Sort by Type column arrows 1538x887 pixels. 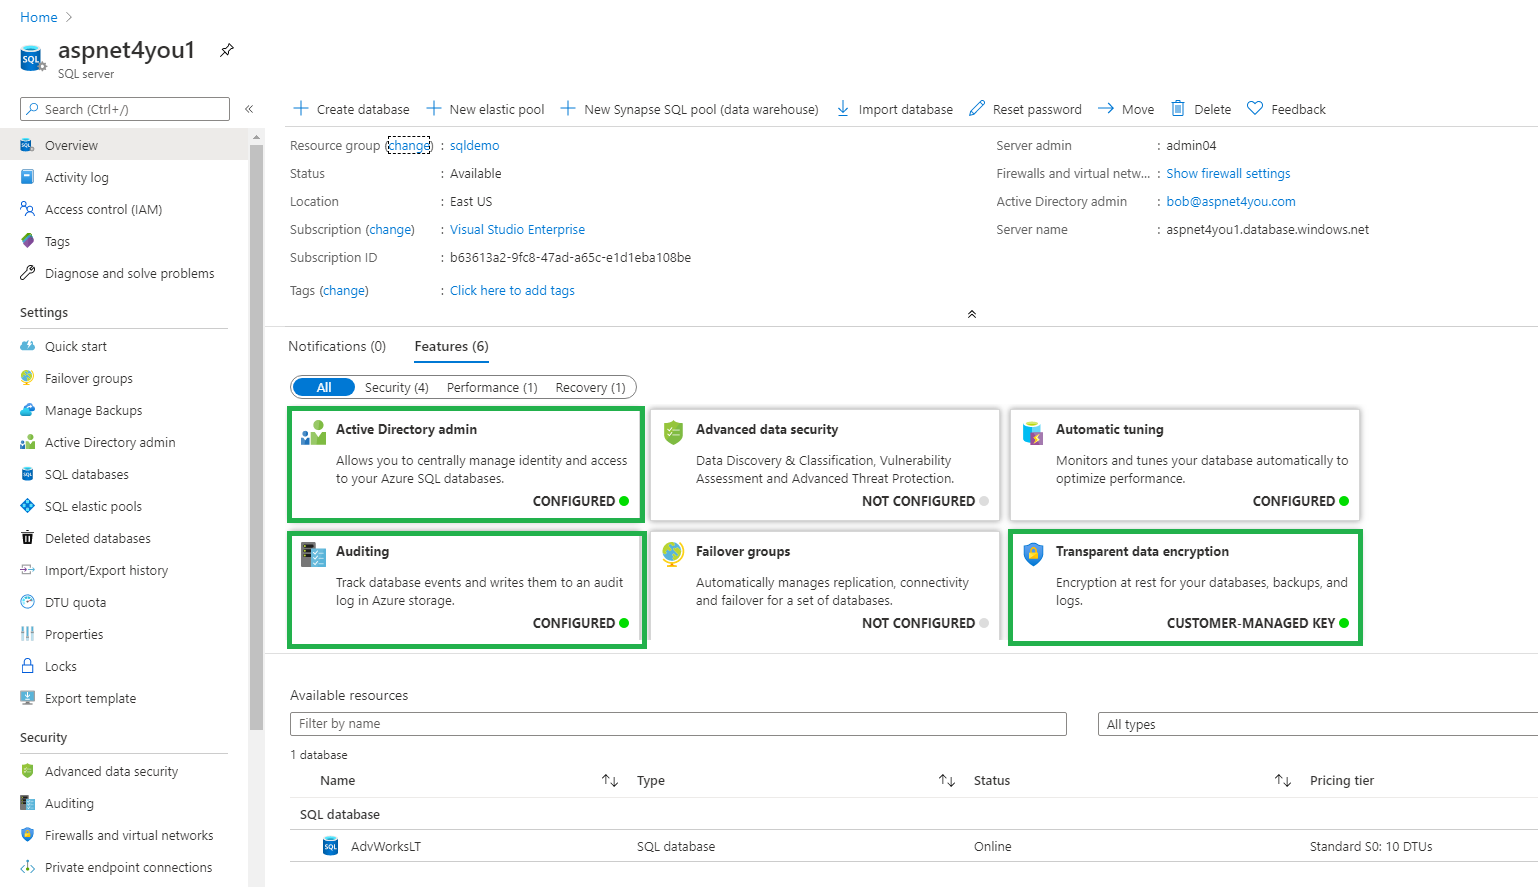[x=947, y=780]
